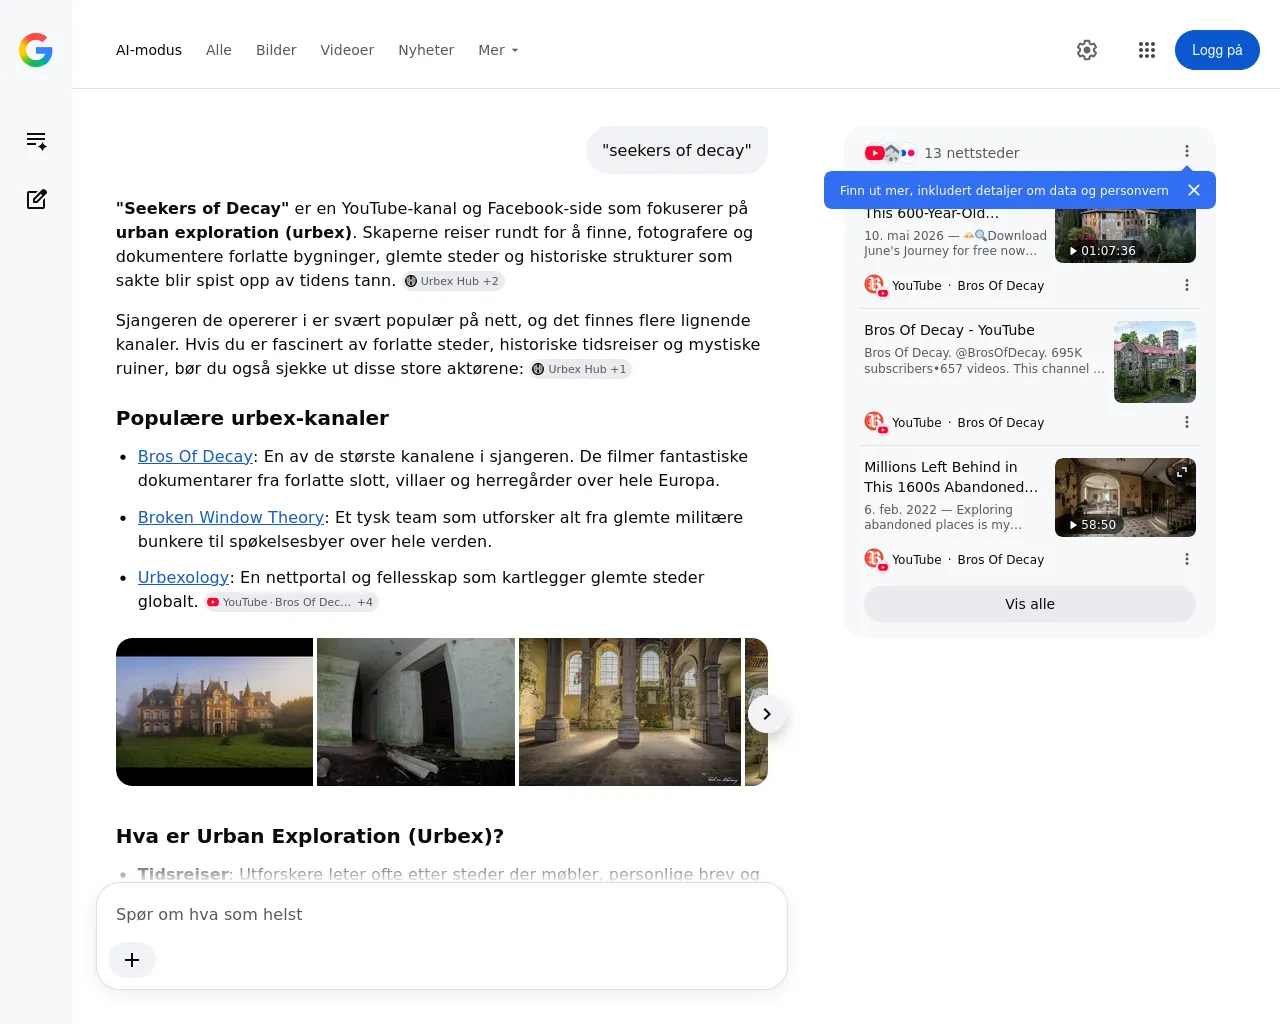Click the "seekers of decay" query bubble
The width and height of the screenshot is (1280, 1024).
(677, 150)
